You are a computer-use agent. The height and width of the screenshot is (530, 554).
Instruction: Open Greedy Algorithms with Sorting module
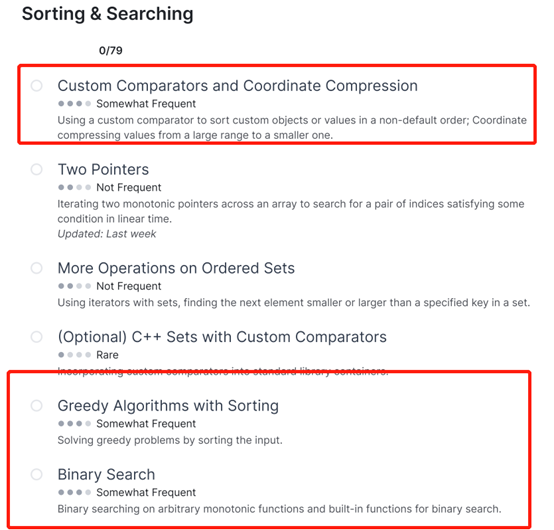[168, 406]
